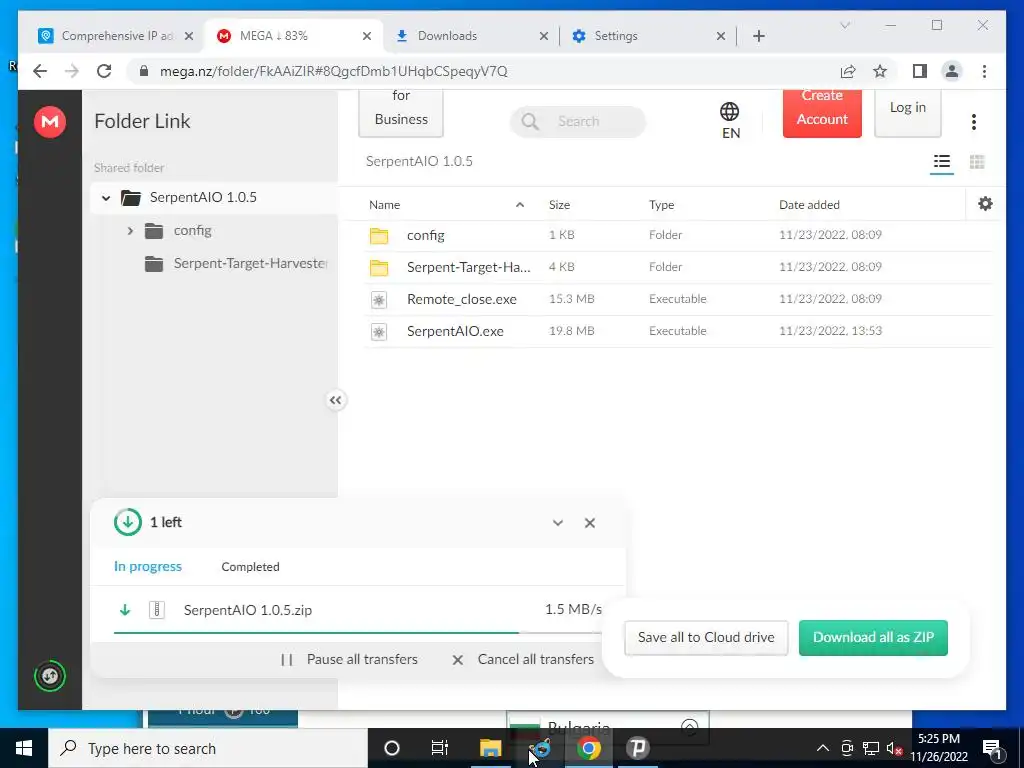Bookmark this page with star icon

[x=880, y=71]
